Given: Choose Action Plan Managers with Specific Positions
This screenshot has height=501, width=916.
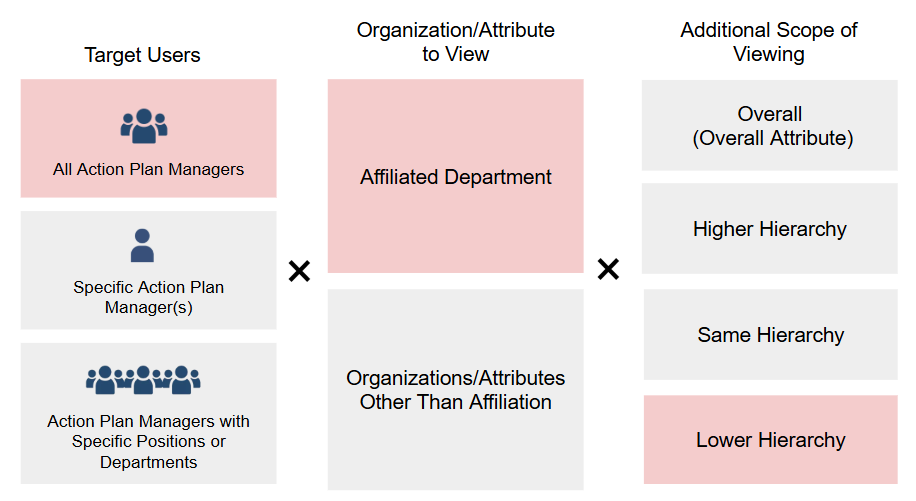Looking at the screenshot, I should point(148,414).
